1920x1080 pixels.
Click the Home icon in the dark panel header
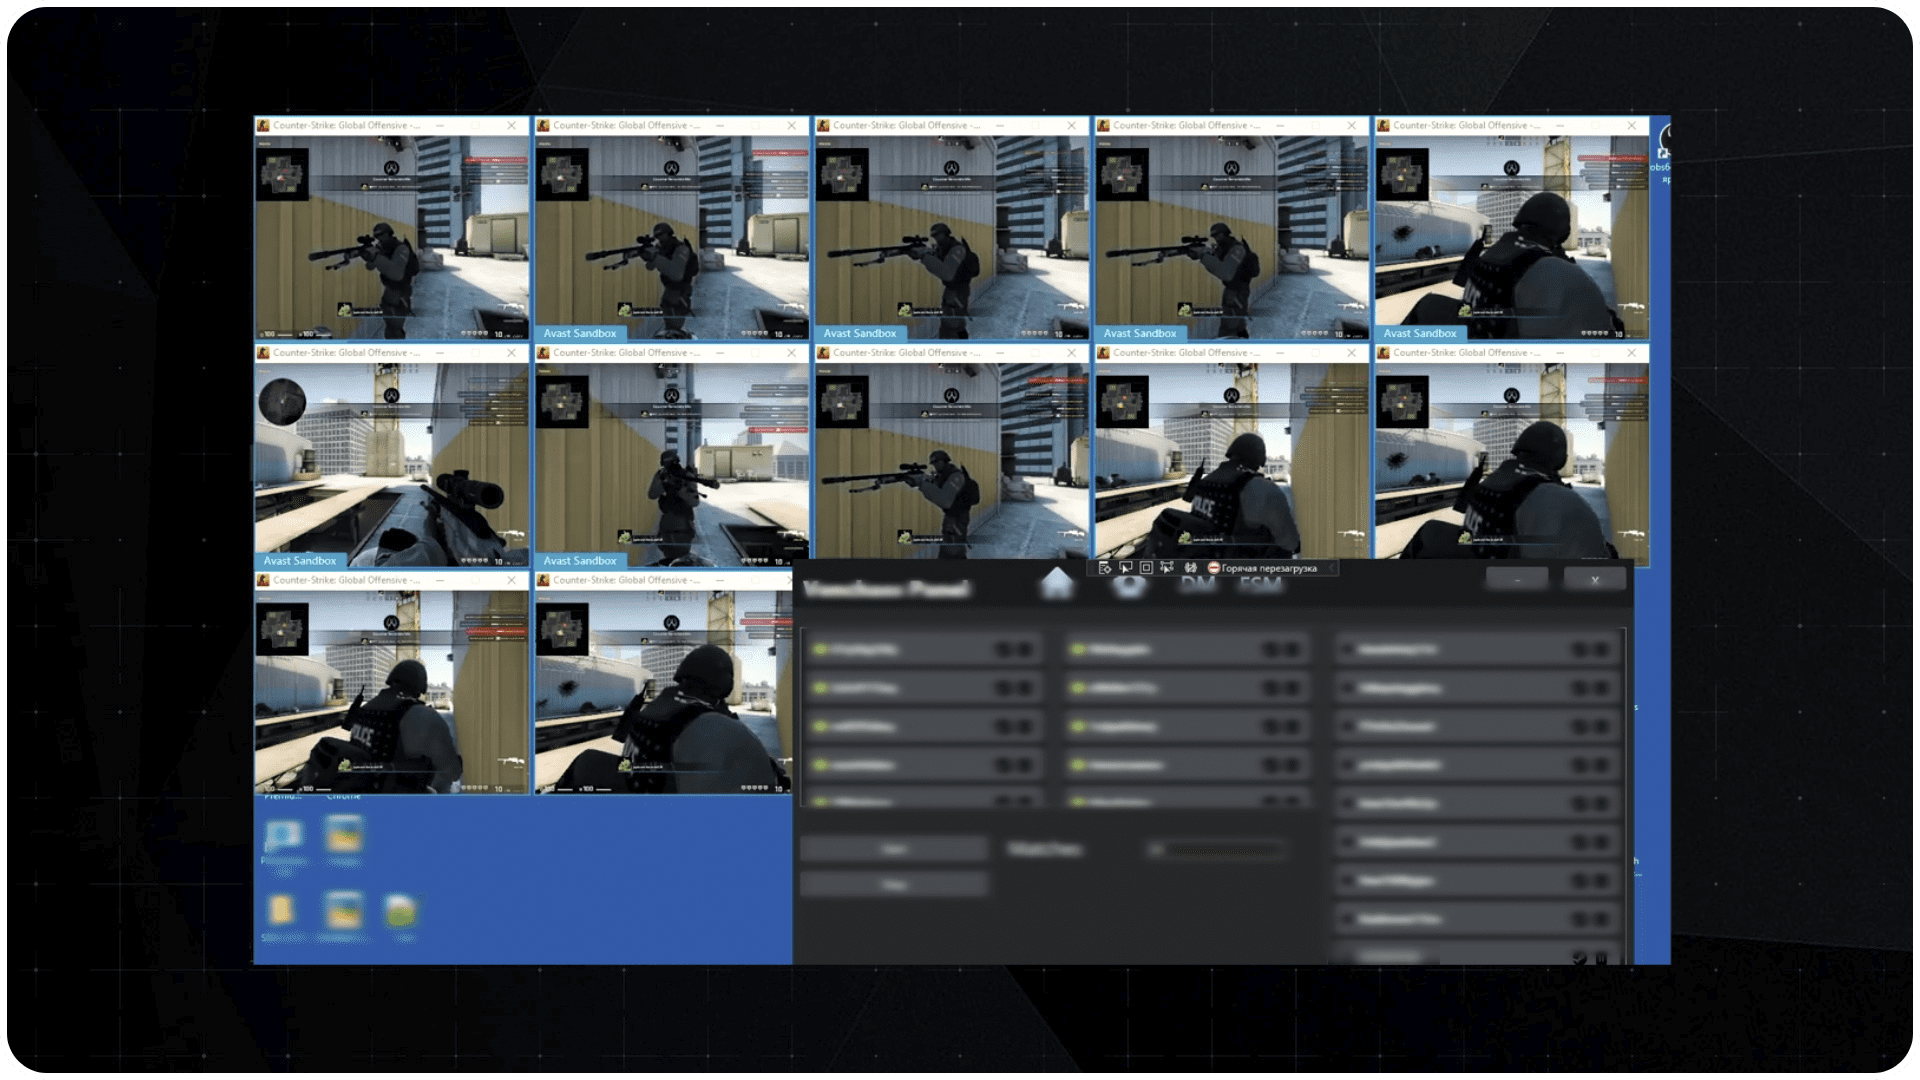click(1056, 583)
